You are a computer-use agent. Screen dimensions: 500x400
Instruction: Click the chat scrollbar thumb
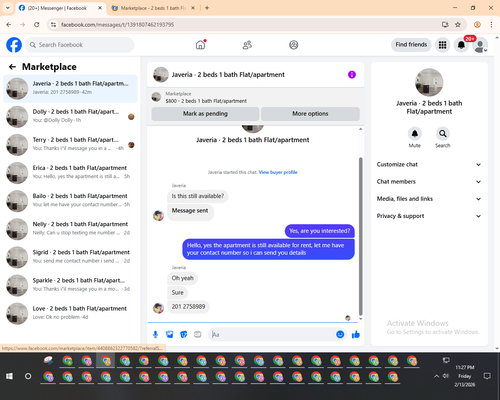pyautogui.click(x=360, y=237)
